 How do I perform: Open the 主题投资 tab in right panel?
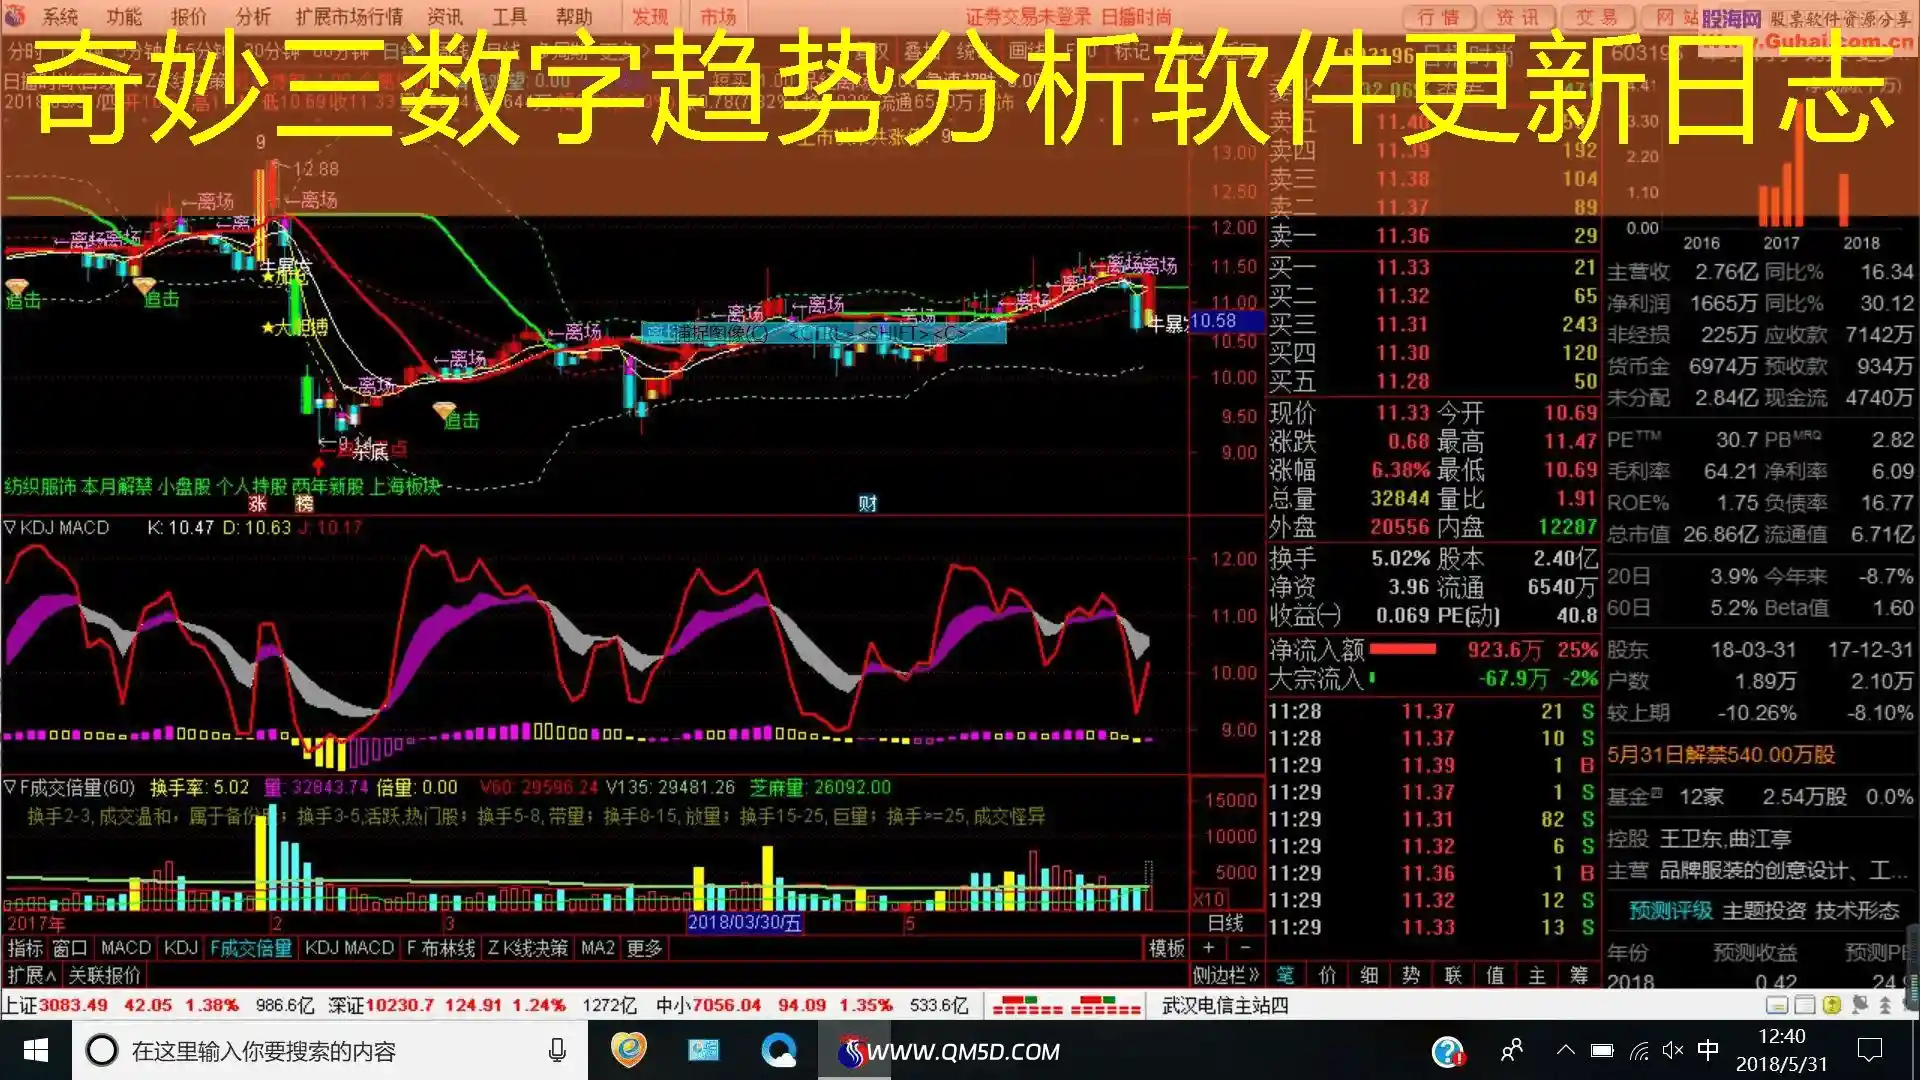pos(1764,910)
